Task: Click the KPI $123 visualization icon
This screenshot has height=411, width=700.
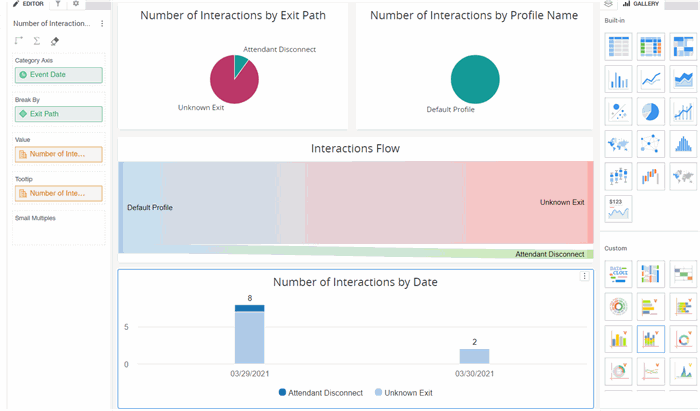Action: (x=619, y=208)
